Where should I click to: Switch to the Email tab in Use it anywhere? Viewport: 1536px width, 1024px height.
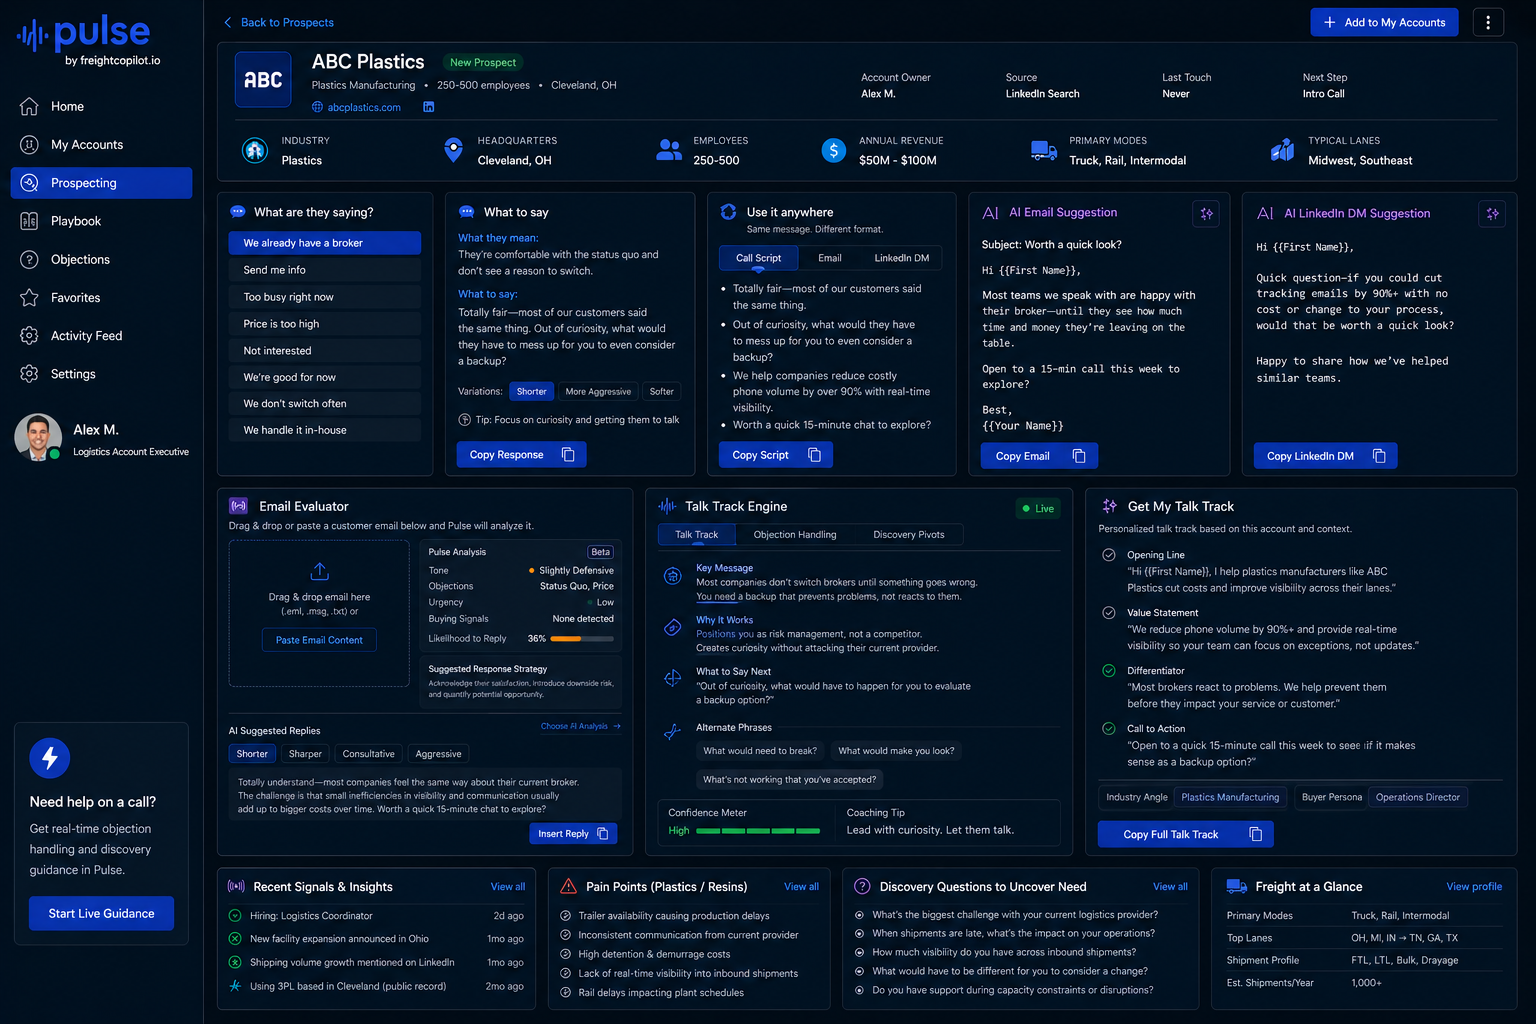[x=830, y=258]
